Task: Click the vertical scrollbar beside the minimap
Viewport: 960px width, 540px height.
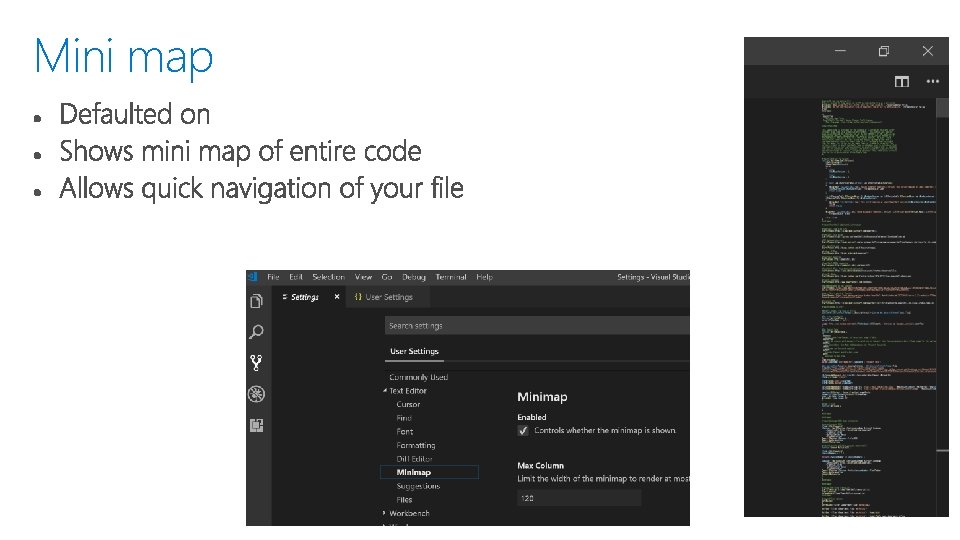Action: [x=942, y=300]
